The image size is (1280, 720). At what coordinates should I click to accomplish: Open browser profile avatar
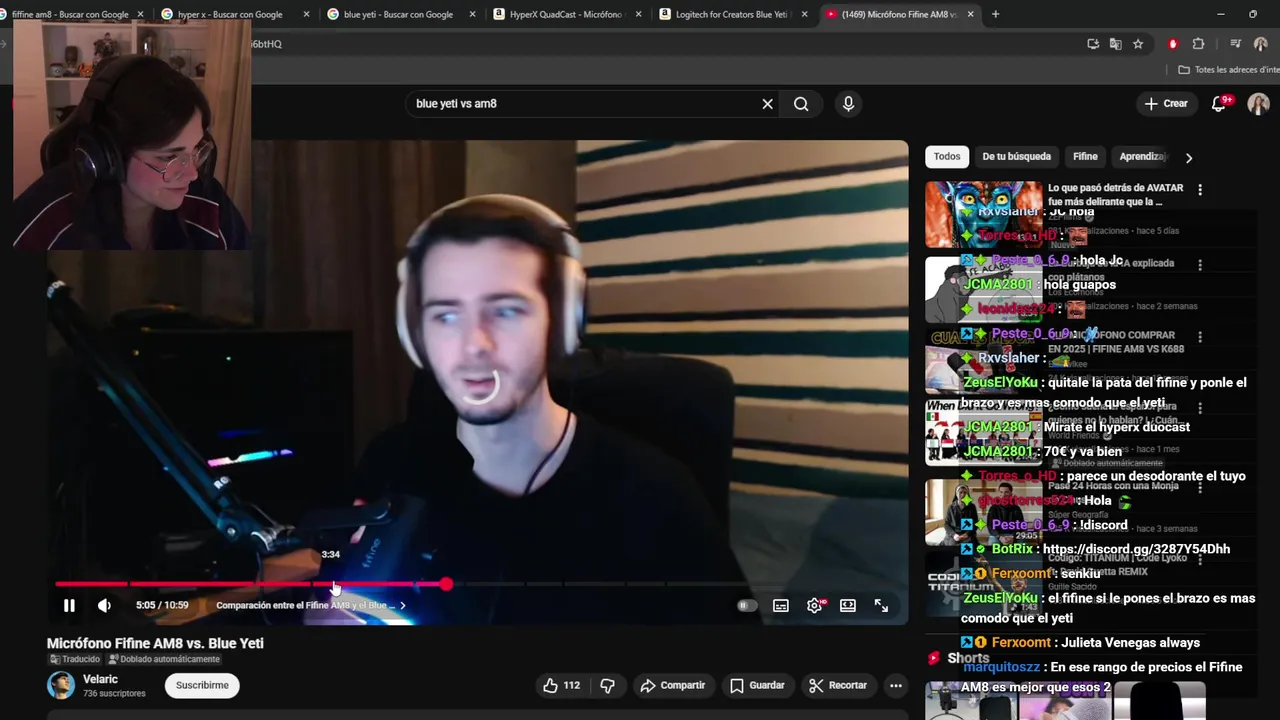point(1260,44)
